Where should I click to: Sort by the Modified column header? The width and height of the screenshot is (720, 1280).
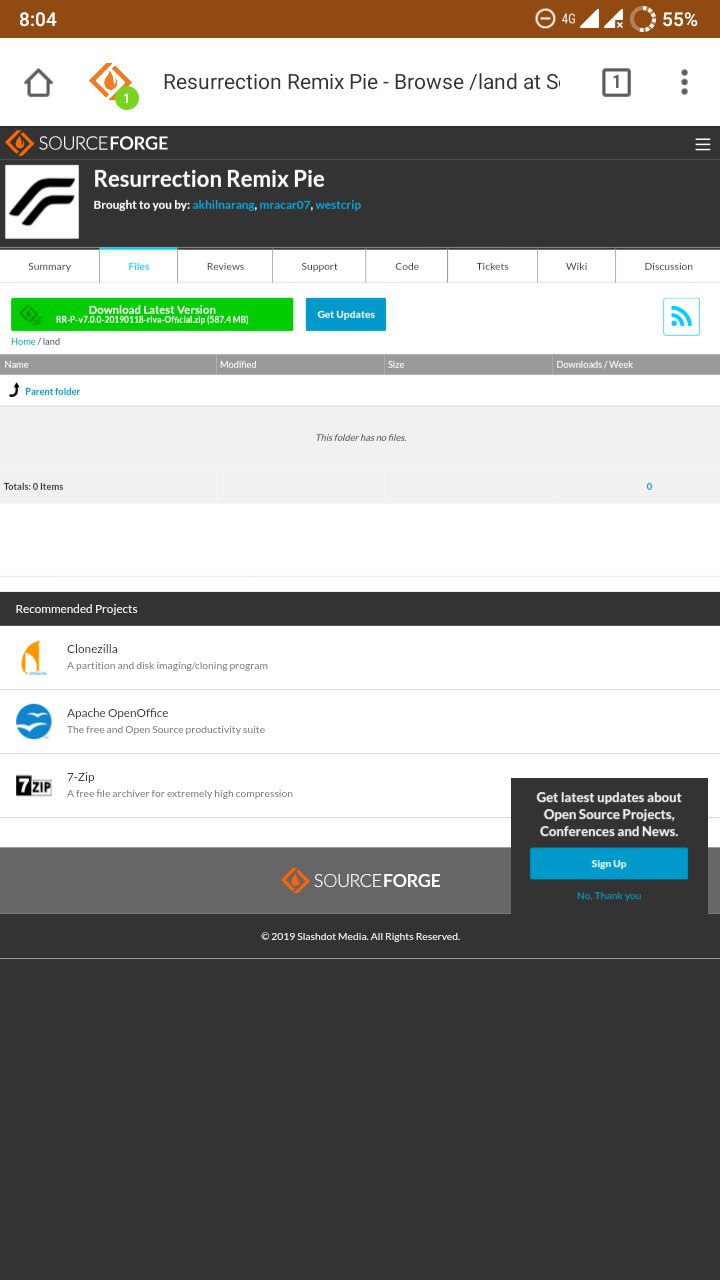301,364
